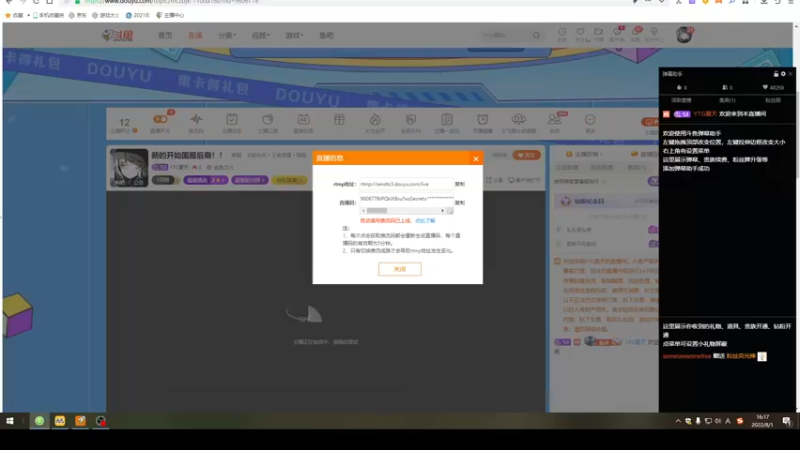Open the More ellipsis icon
The height and width of the screenshot is (450, 800).
tap(590, 120)
